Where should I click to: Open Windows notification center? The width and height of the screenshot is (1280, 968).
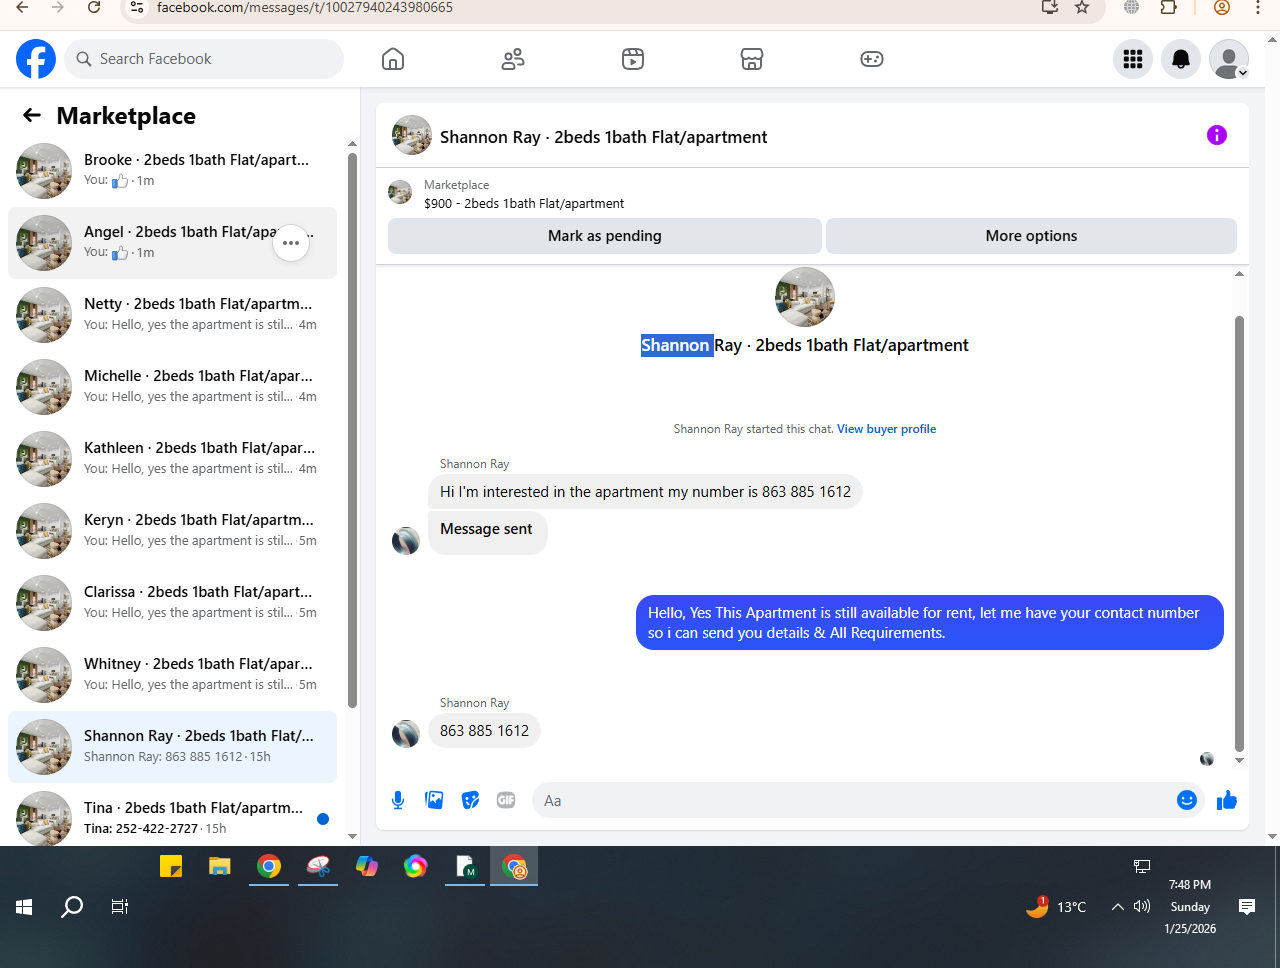(x=1247, y=907)
